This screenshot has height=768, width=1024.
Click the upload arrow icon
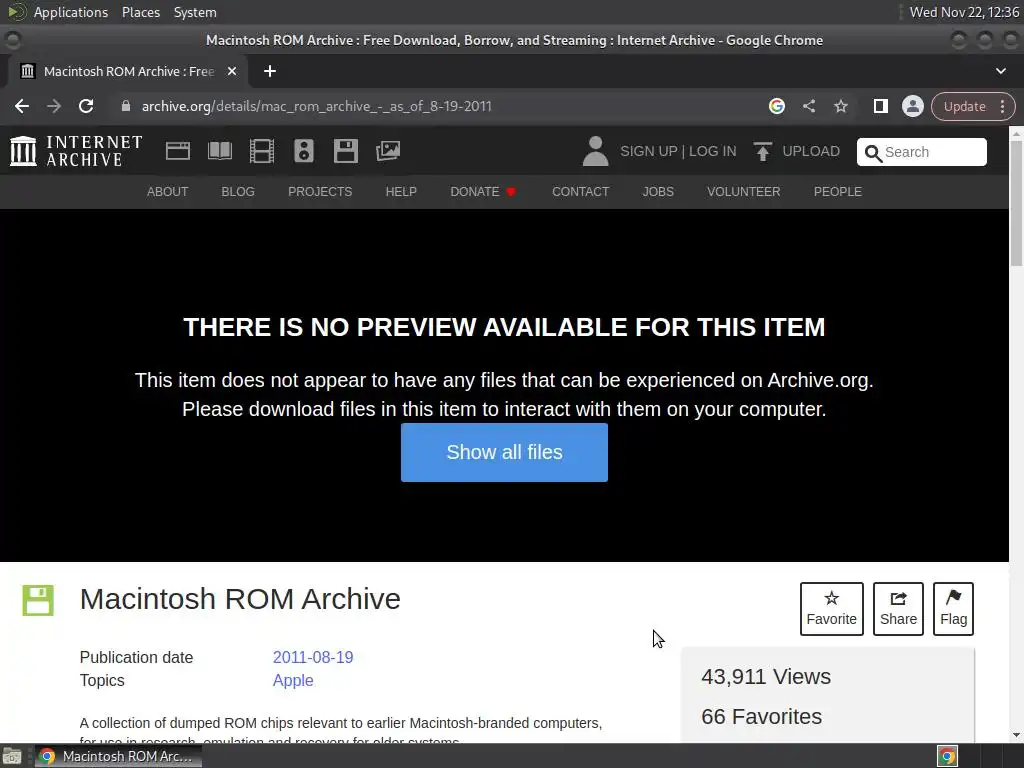pyautogui.click(x=762, y=151)
